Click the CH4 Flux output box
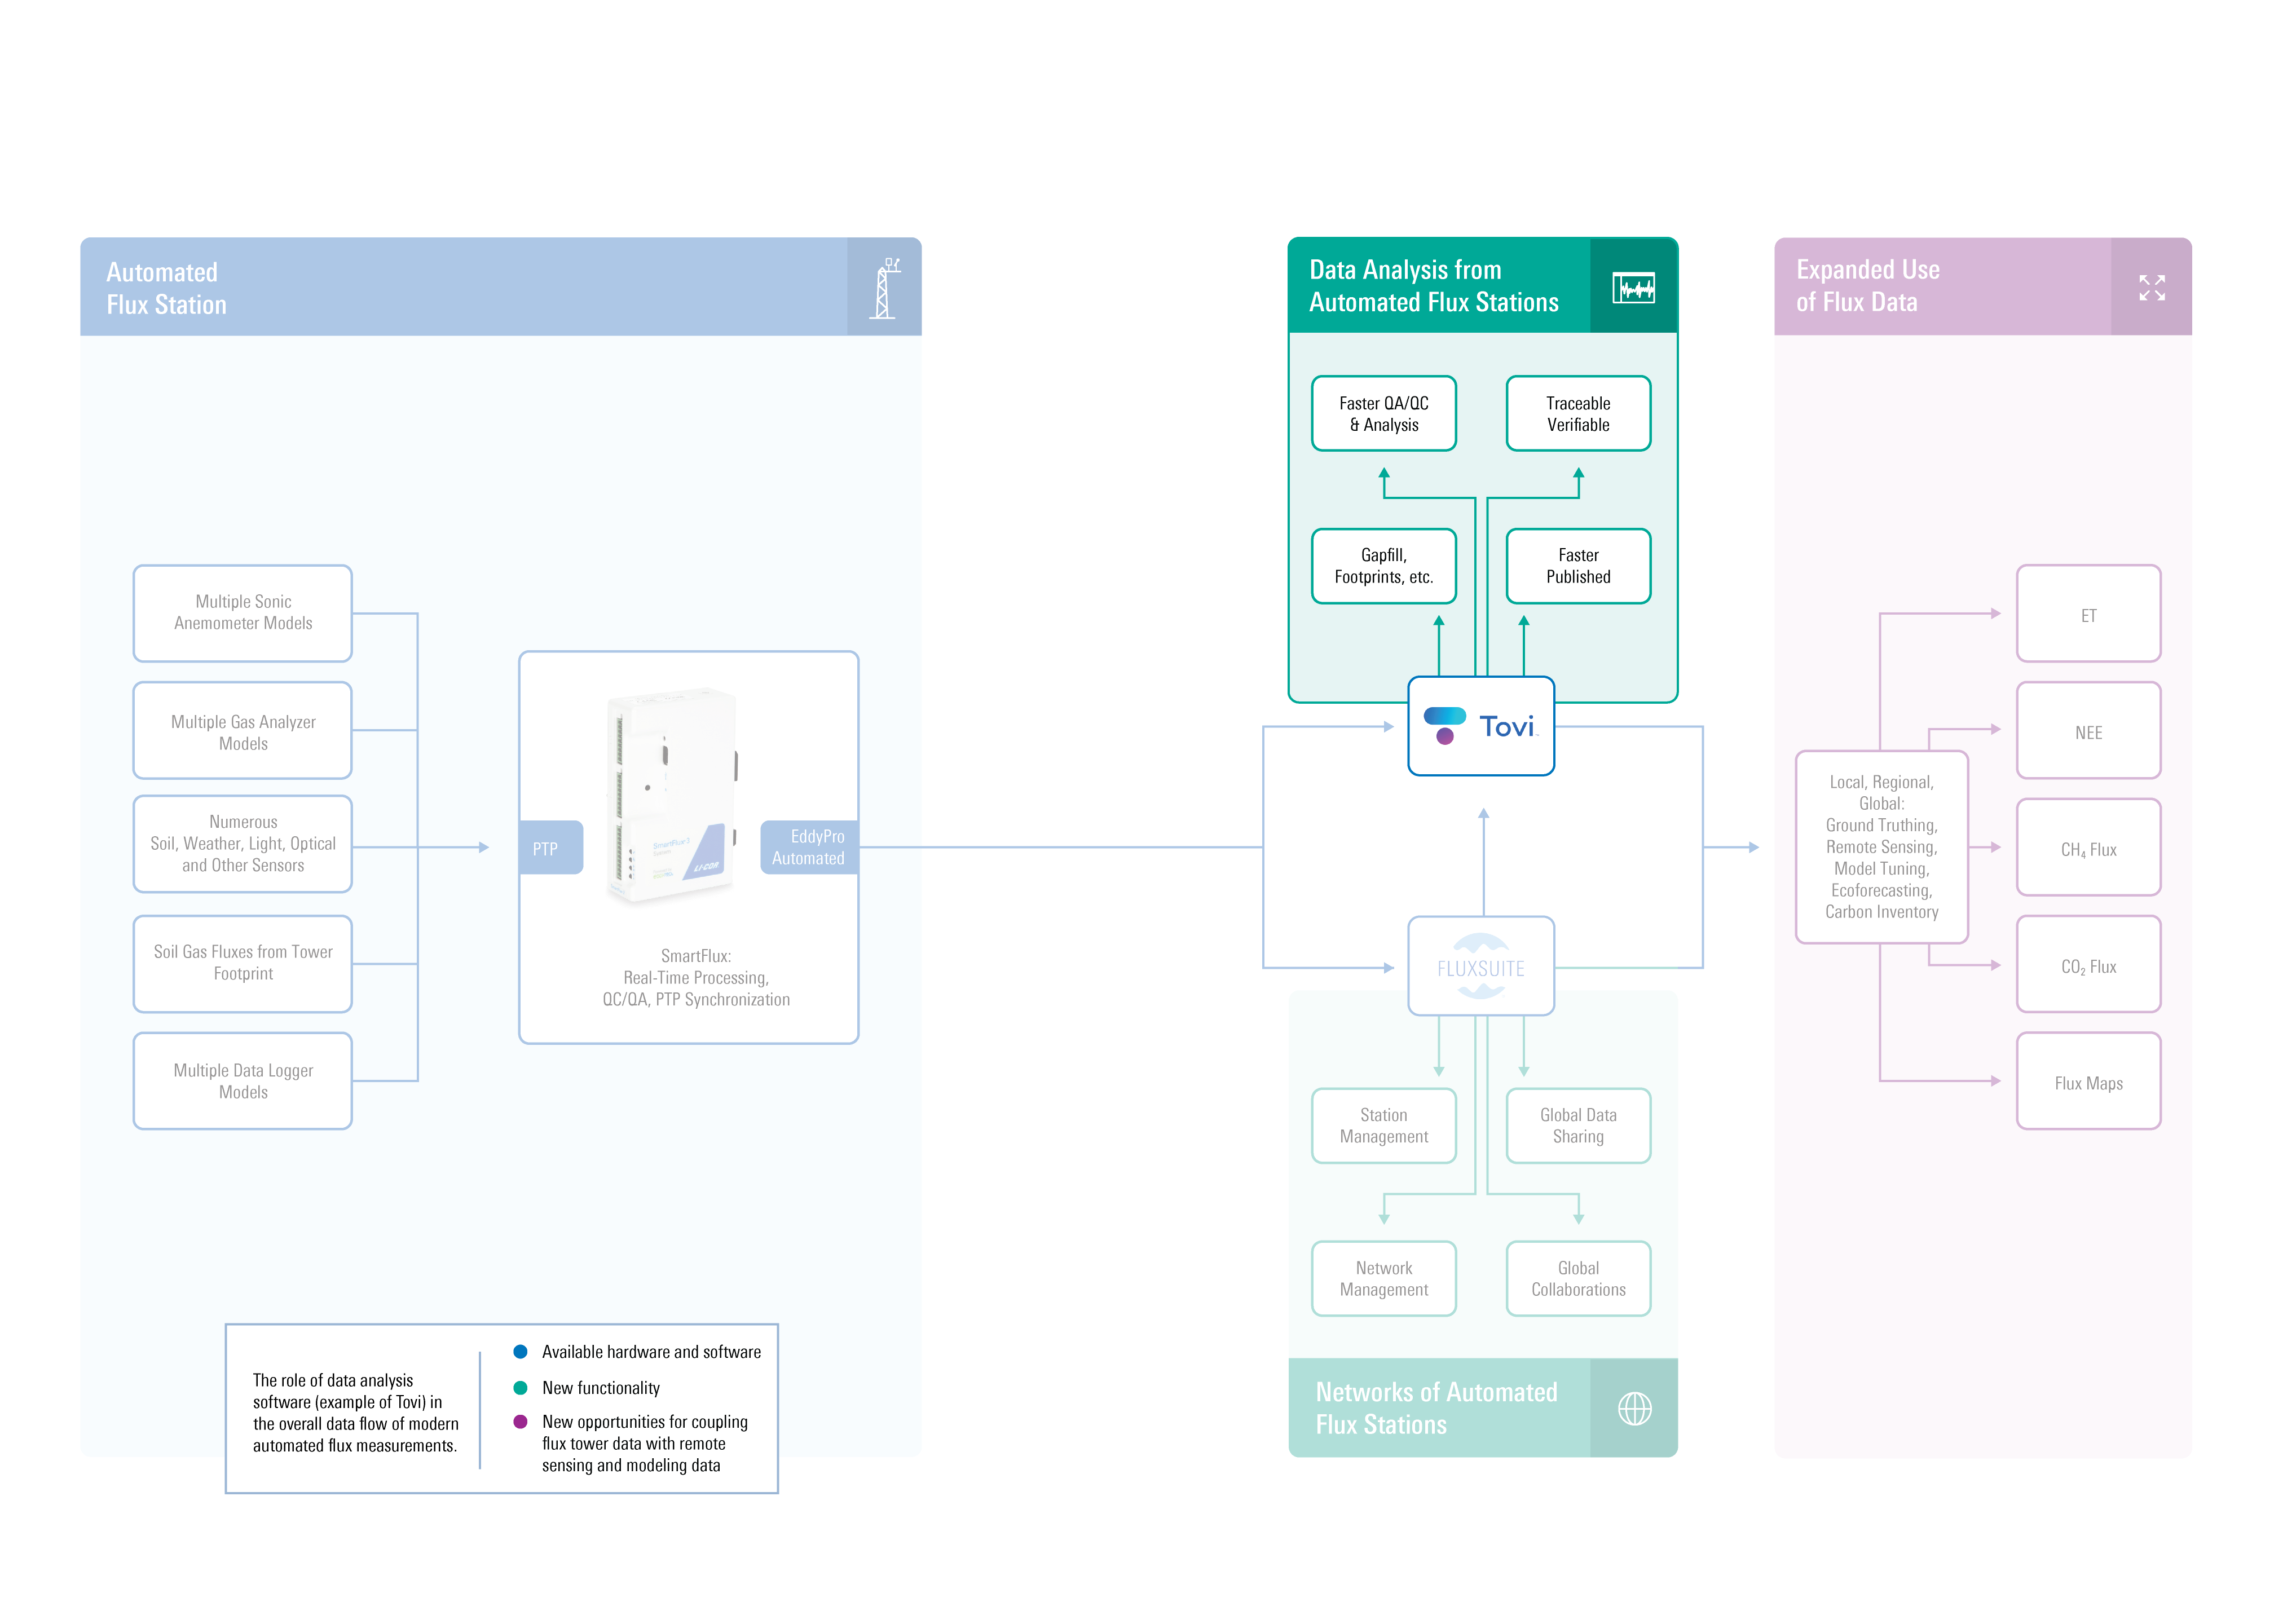The height and width of the screenshot is (1624, 2274). pos(2088,847)
